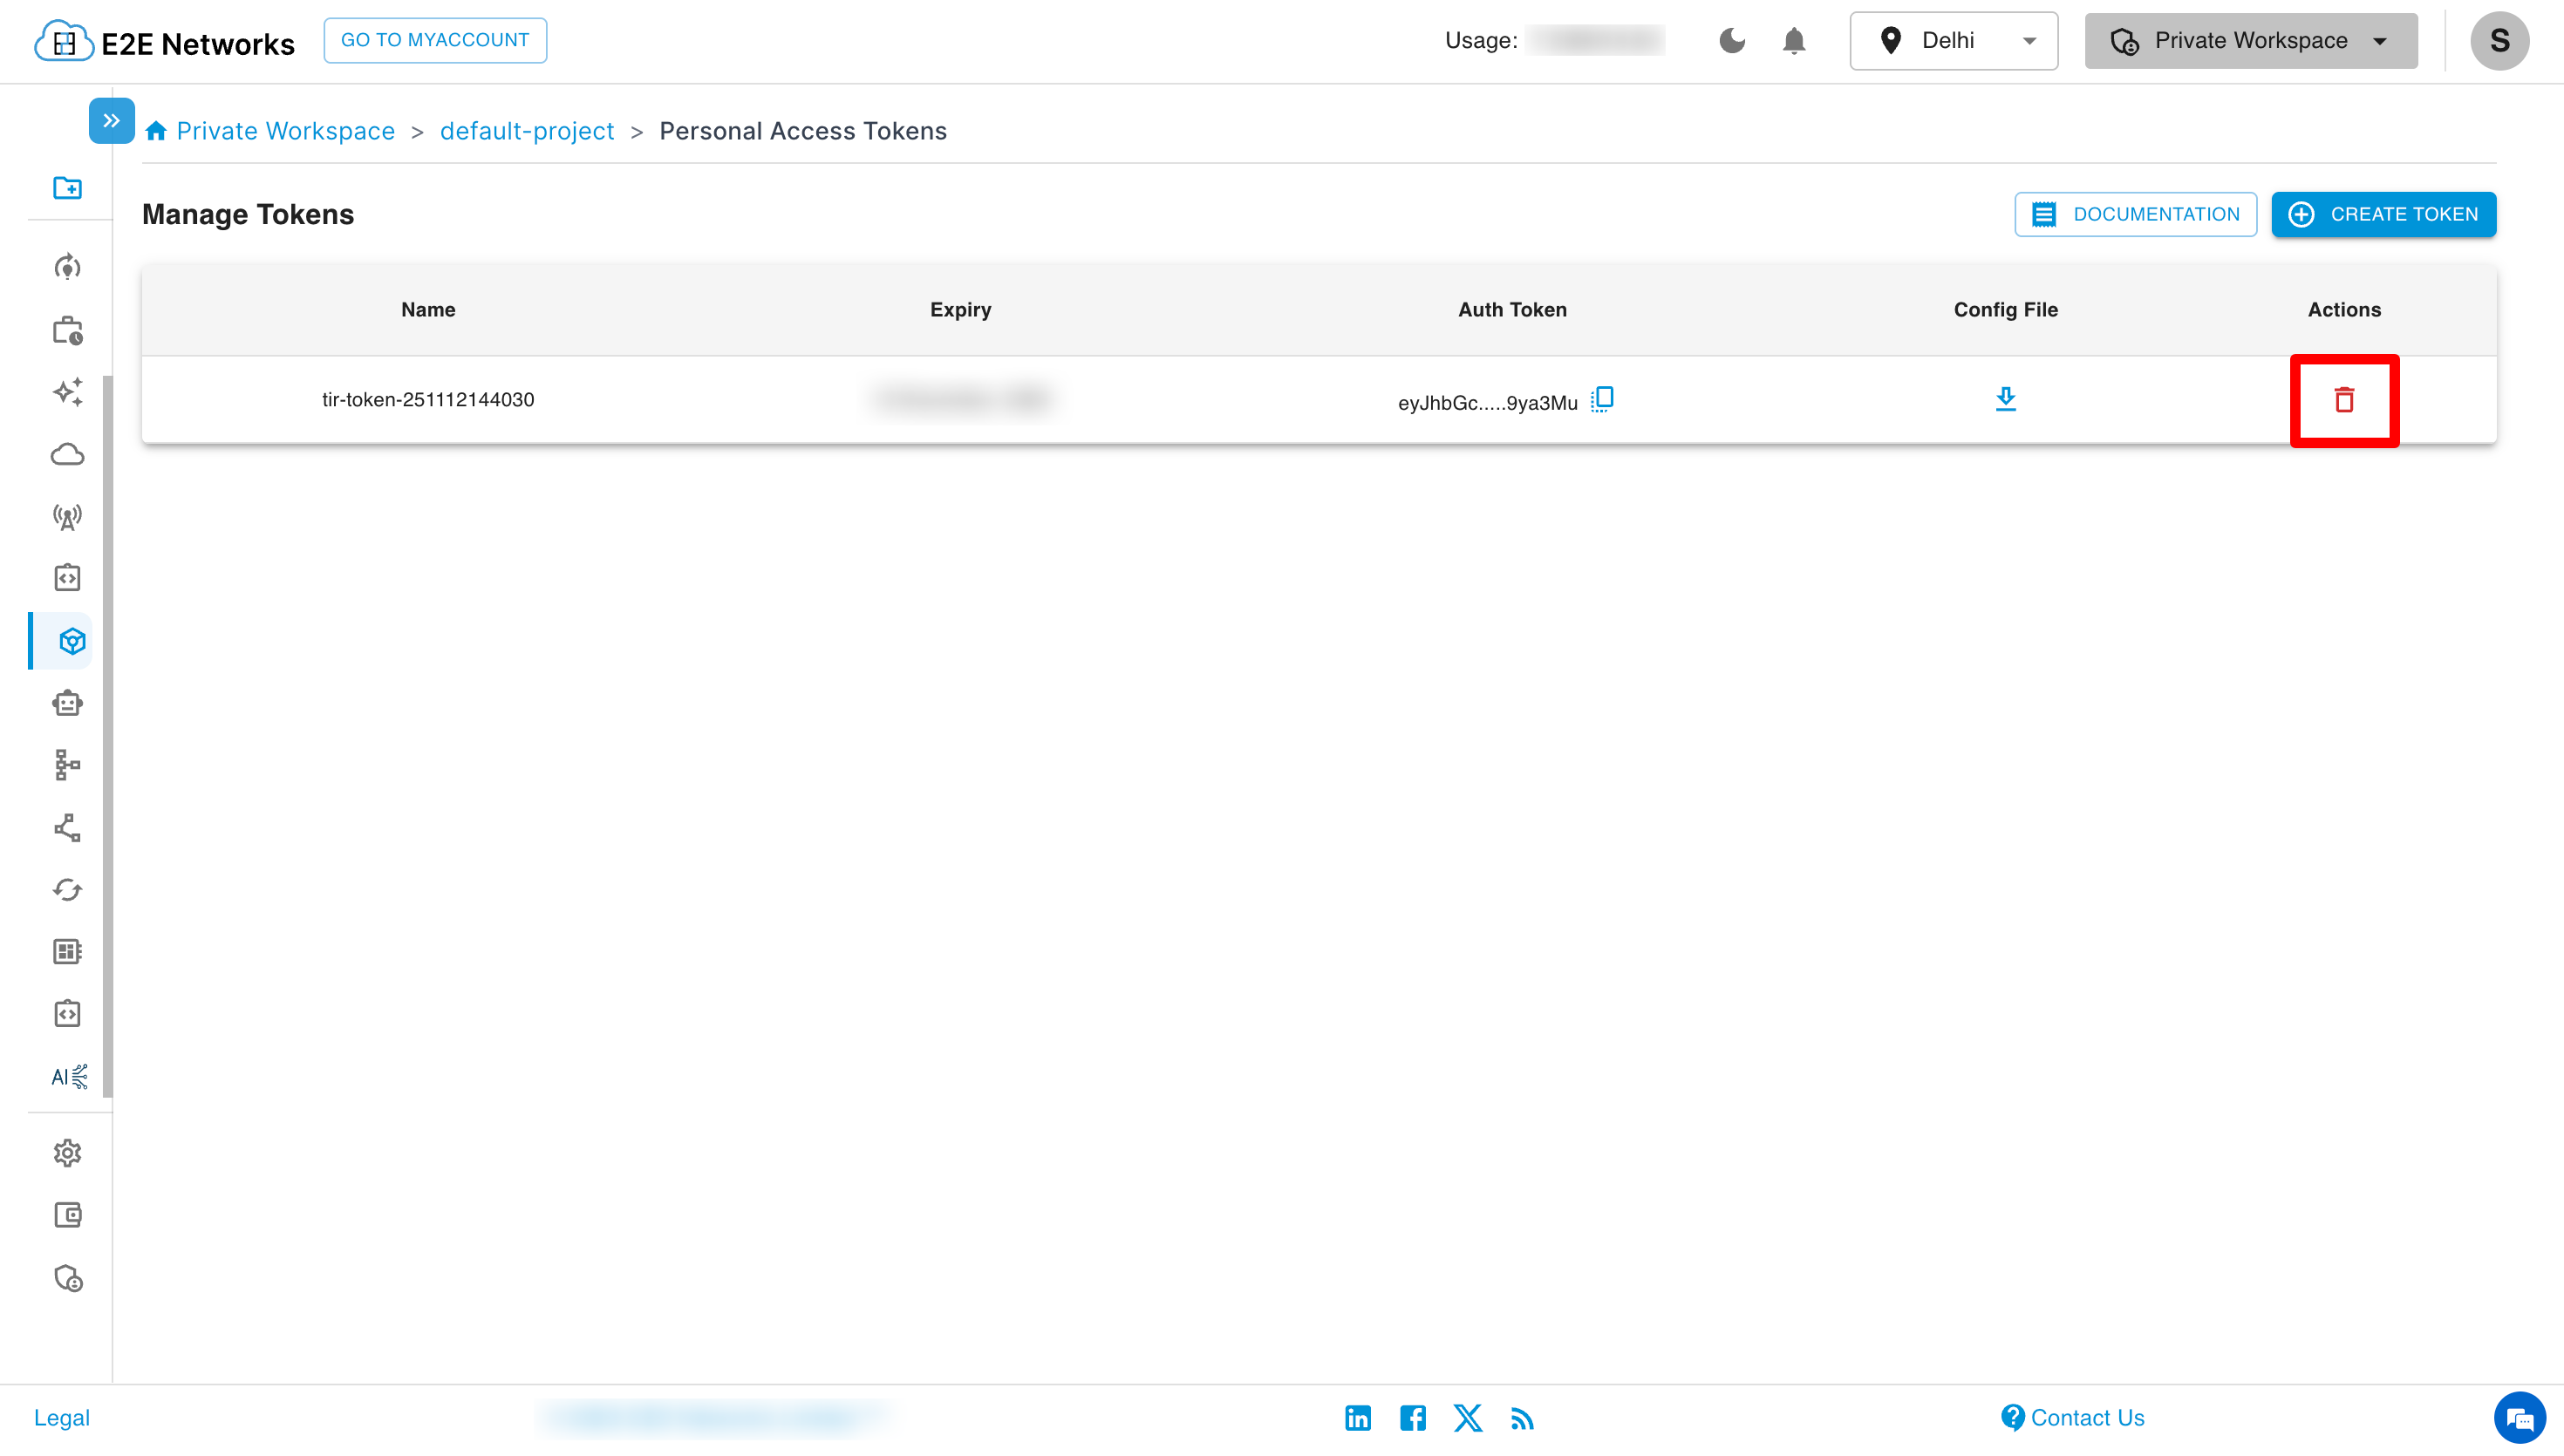
Task: Copy the auth token to clipboard
Action: 1602,399
